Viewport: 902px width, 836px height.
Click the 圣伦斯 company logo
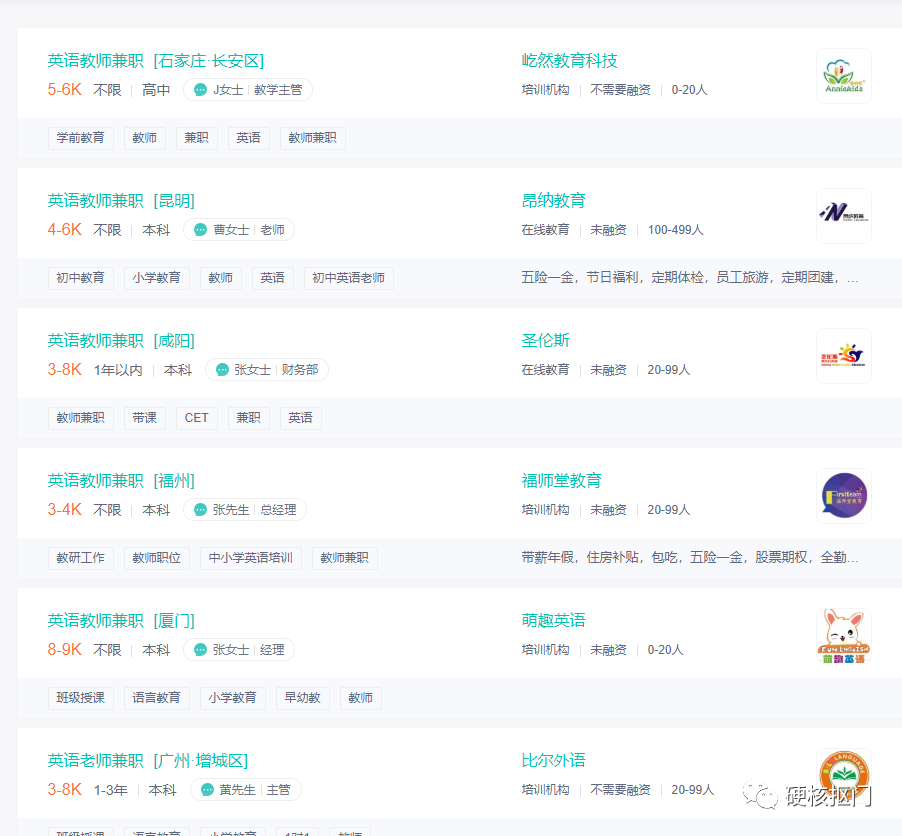click(x=843, y=356)
